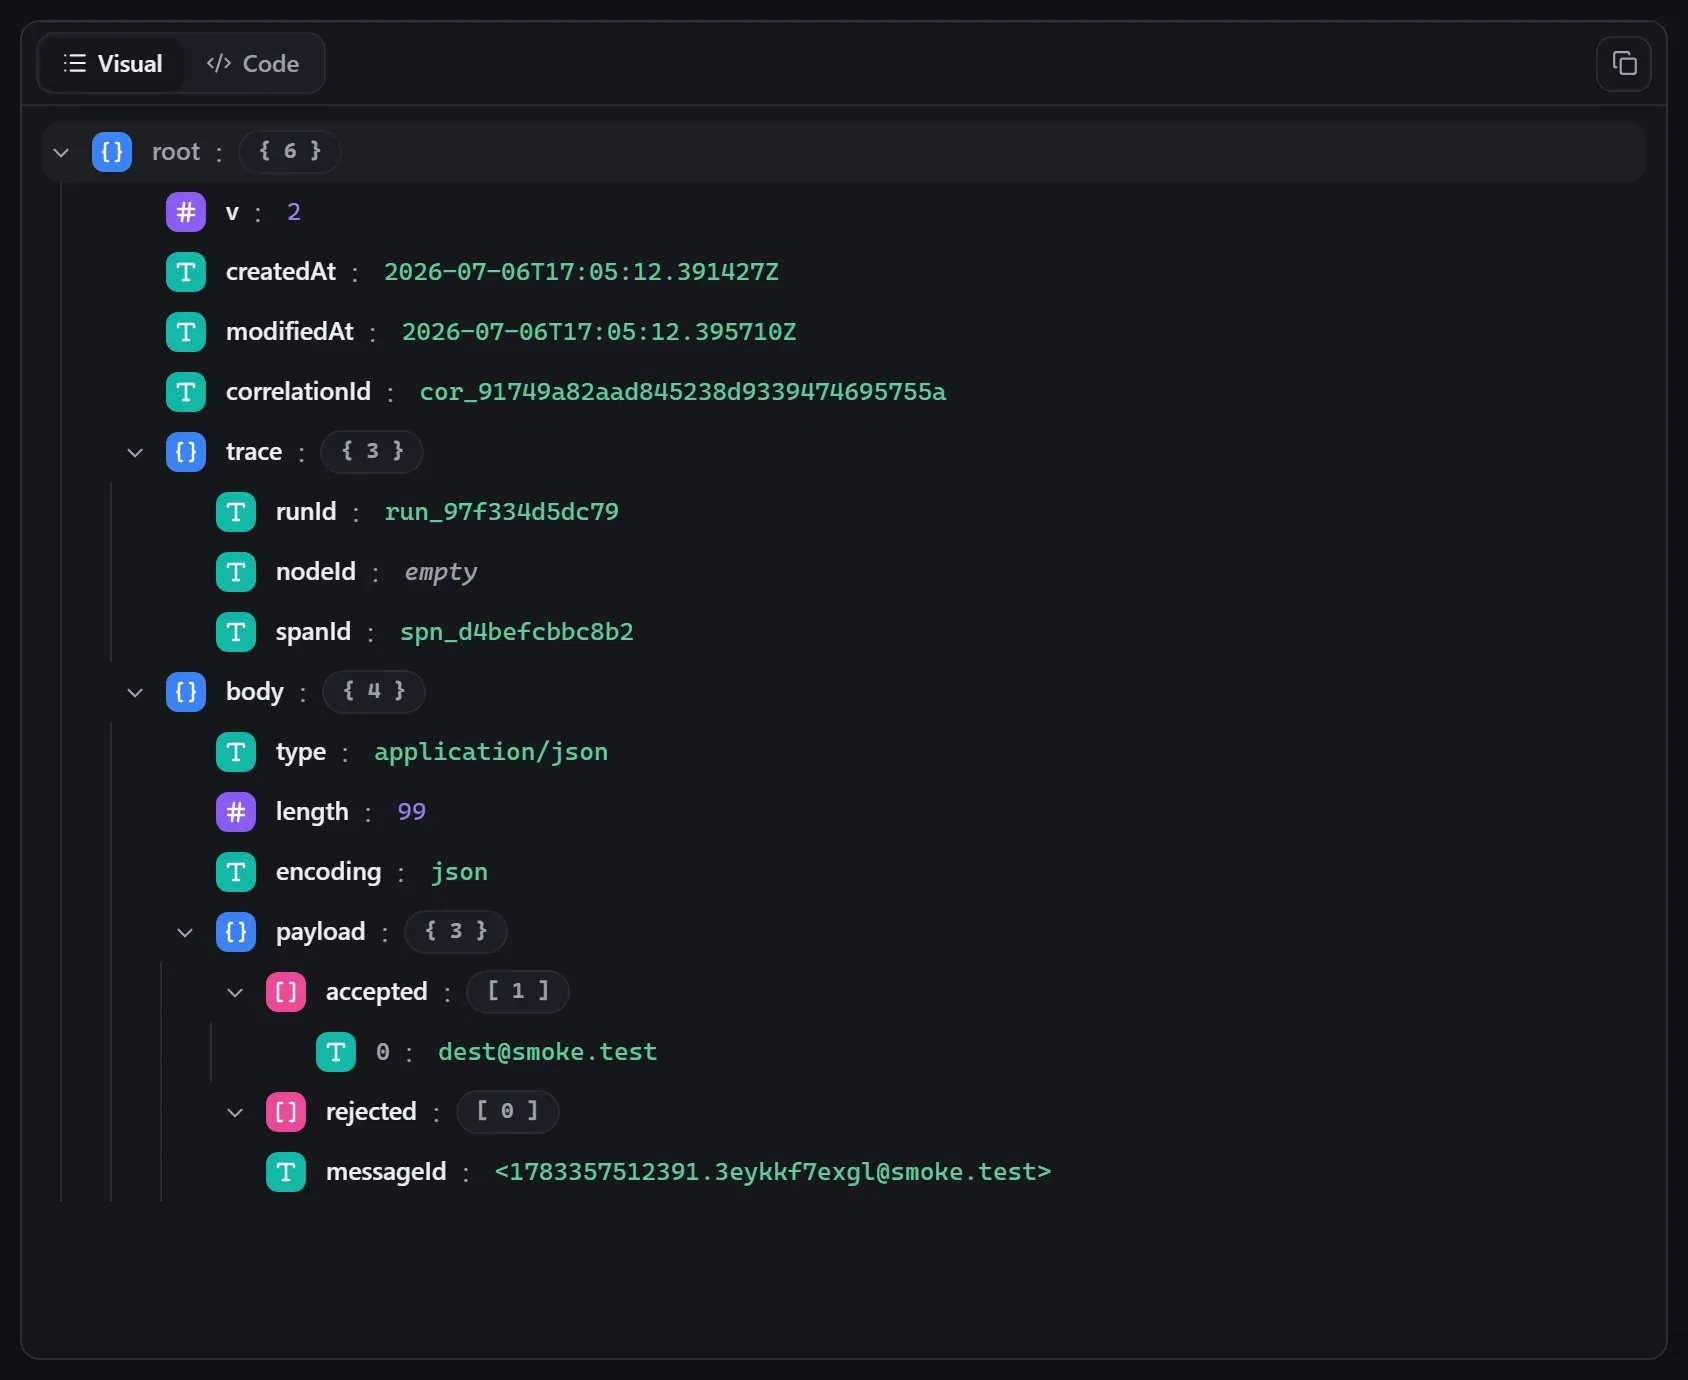Click the object icon beside body
The image size is (1688, 1380).
pyautogui.click(x=186, y=692)
